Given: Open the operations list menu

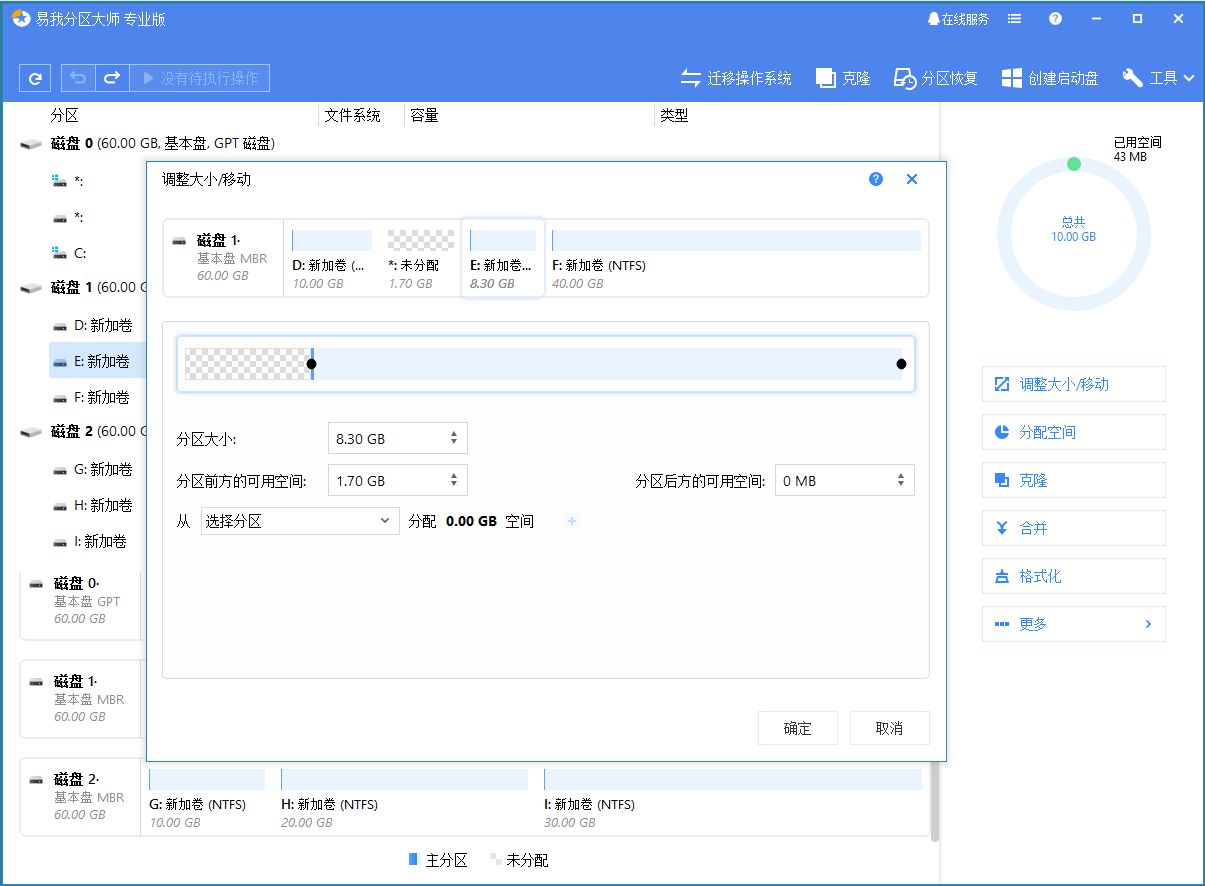Looking at the screenshot, I should point(1014,17).
